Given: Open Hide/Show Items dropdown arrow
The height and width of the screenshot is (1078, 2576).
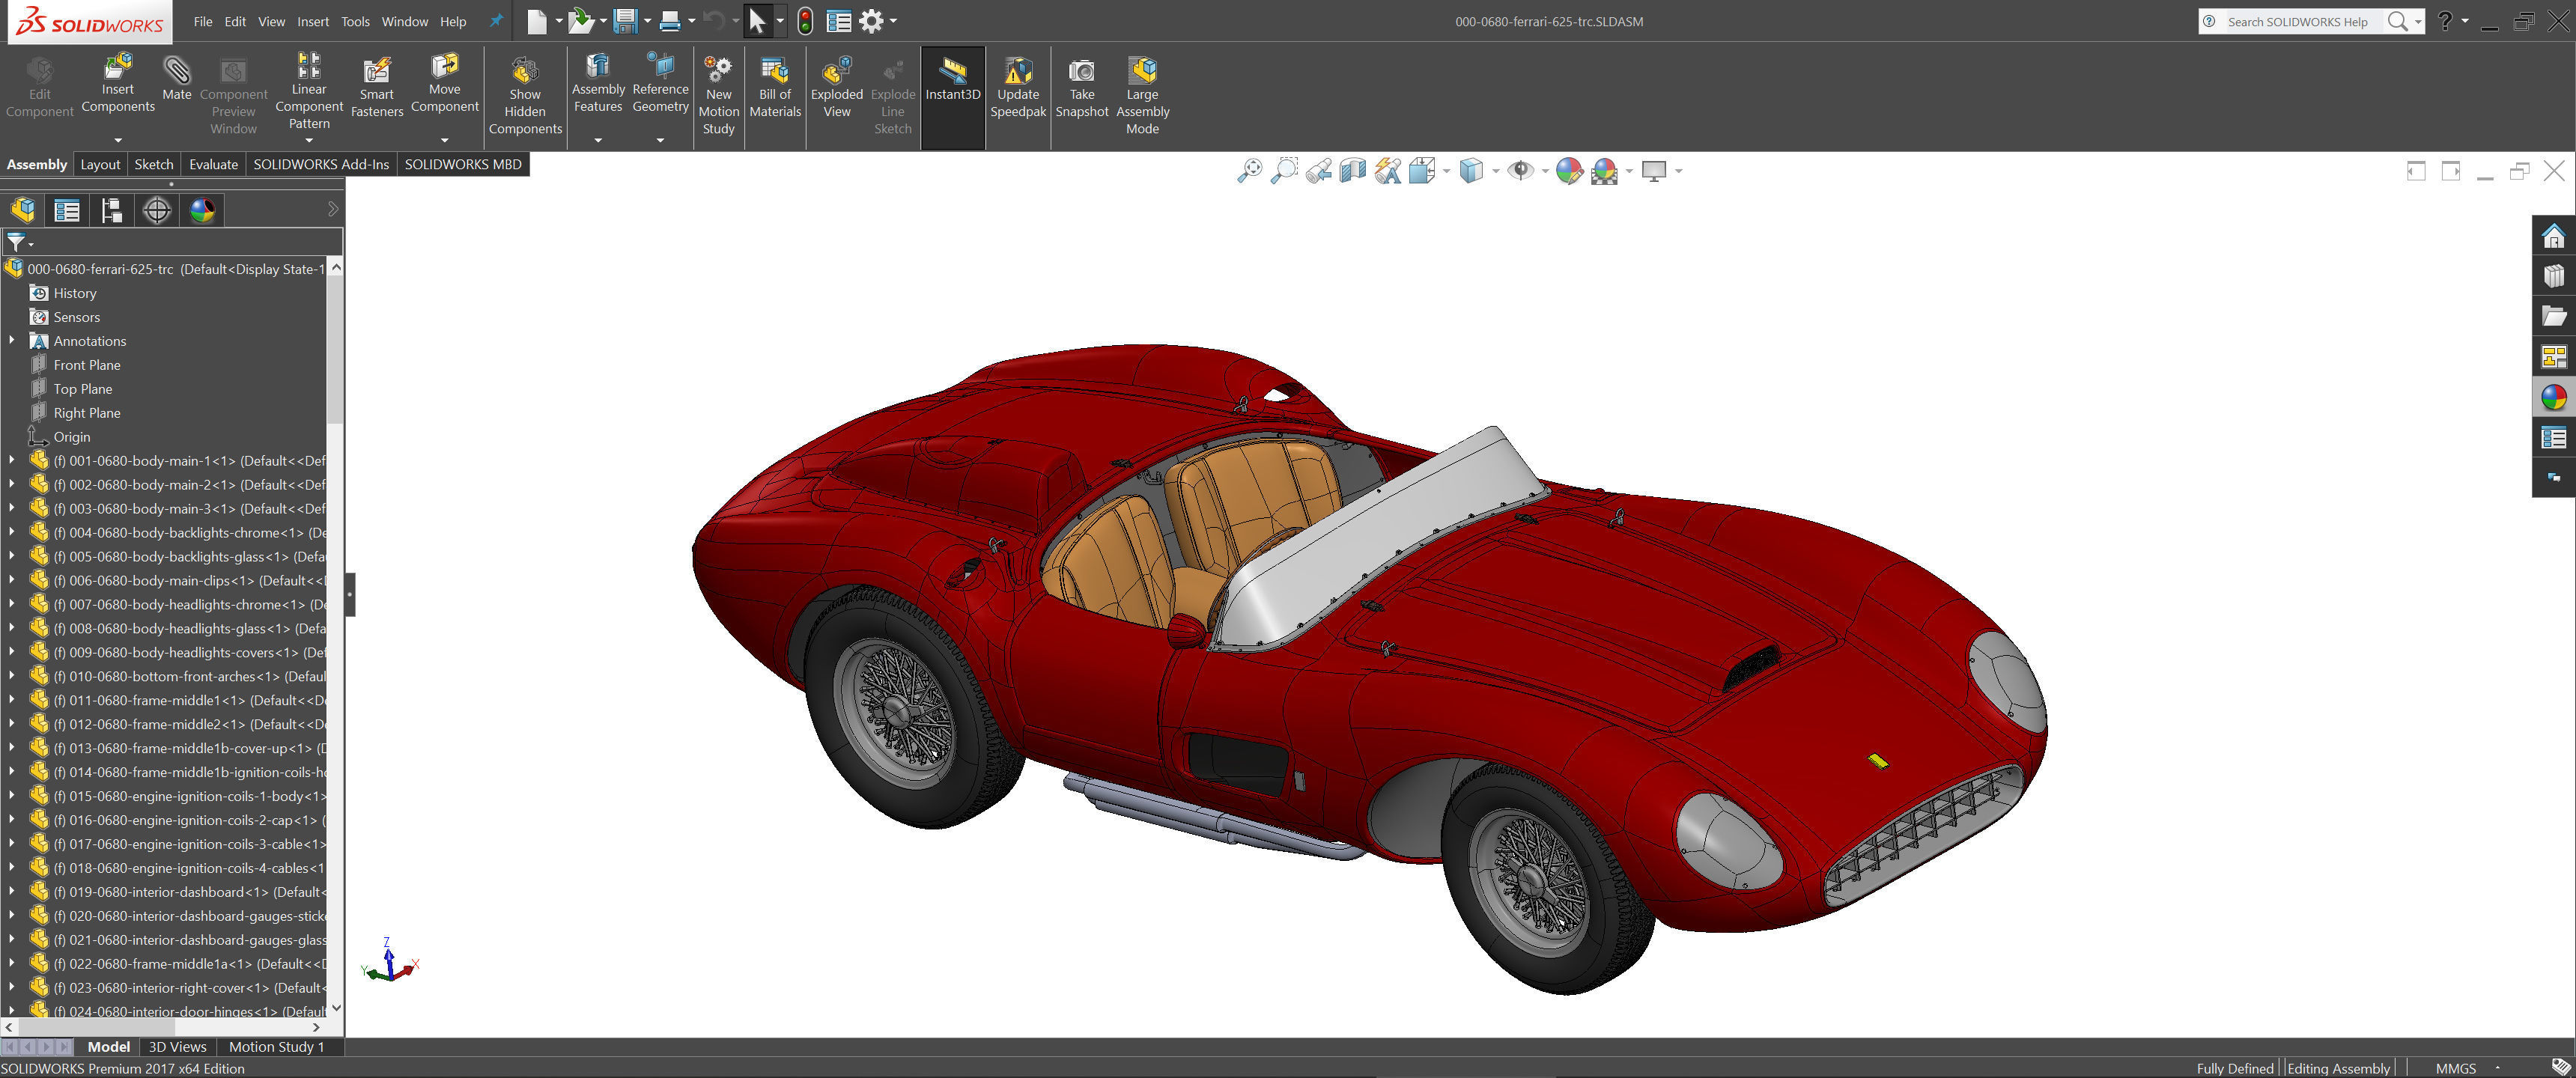Looking at the screenshot, I should (1545, 171).
